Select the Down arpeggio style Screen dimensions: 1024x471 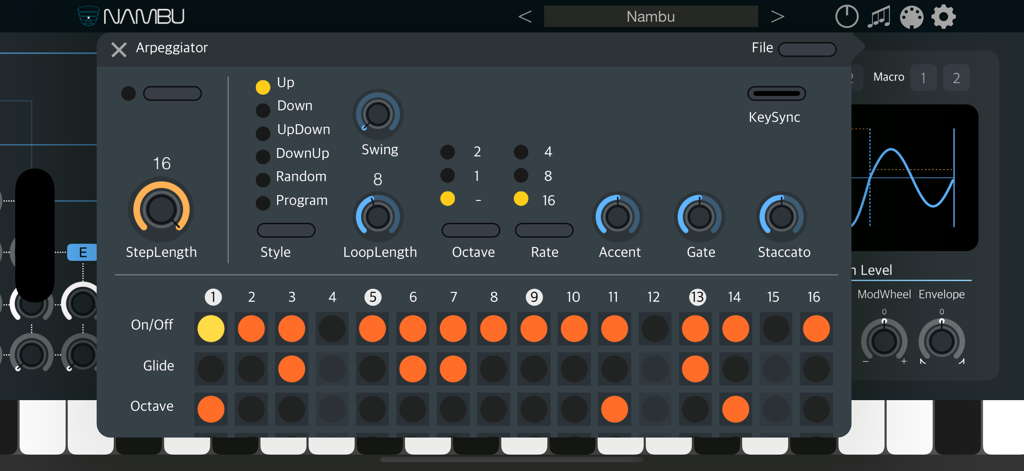click(x=263, y=110)
